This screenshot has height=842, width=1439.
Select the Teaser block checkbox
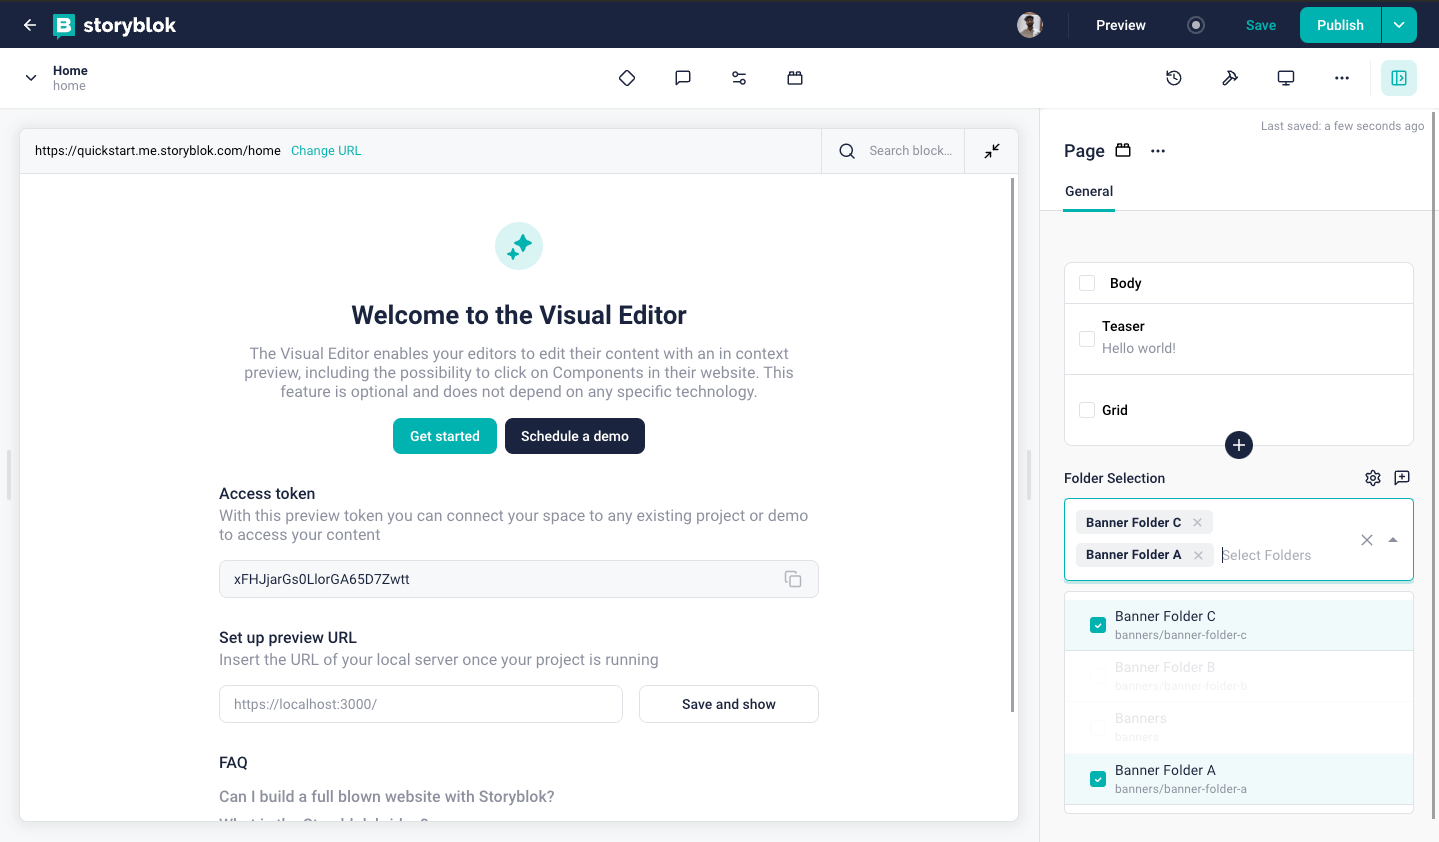click(x=1087, y=339)
